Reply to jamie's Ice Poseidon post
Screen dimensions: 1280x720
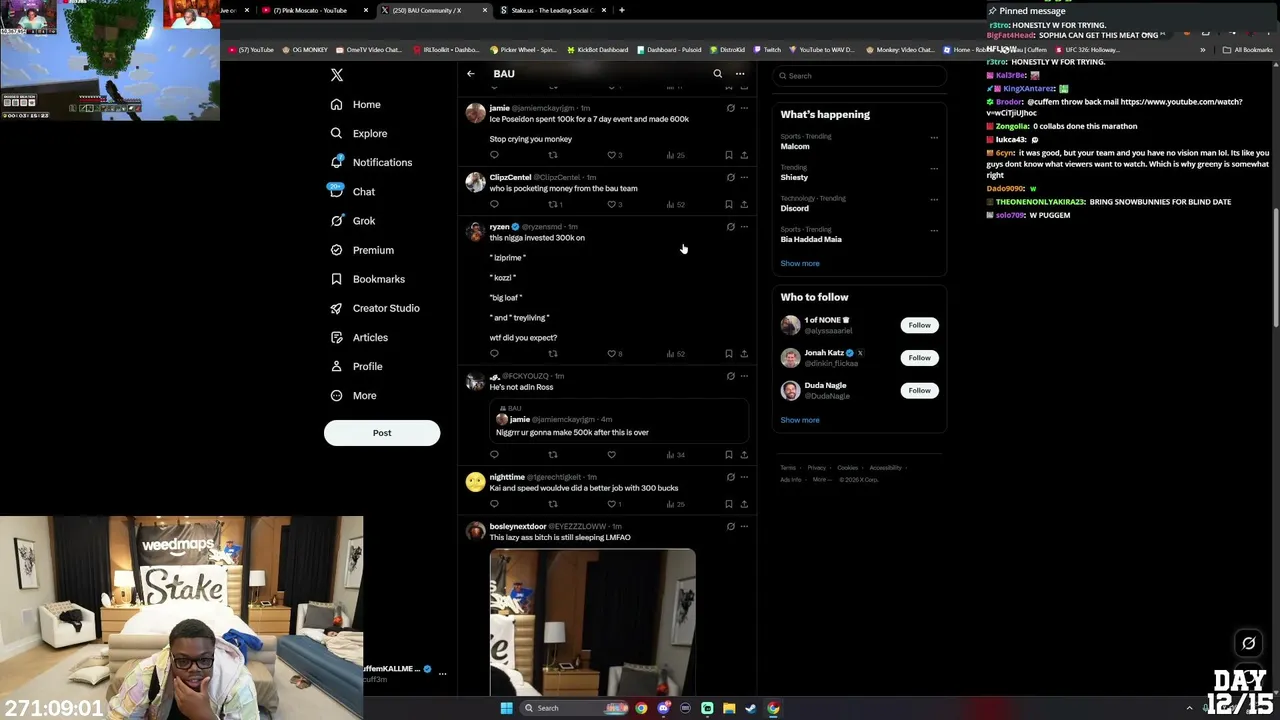point(494,155)
